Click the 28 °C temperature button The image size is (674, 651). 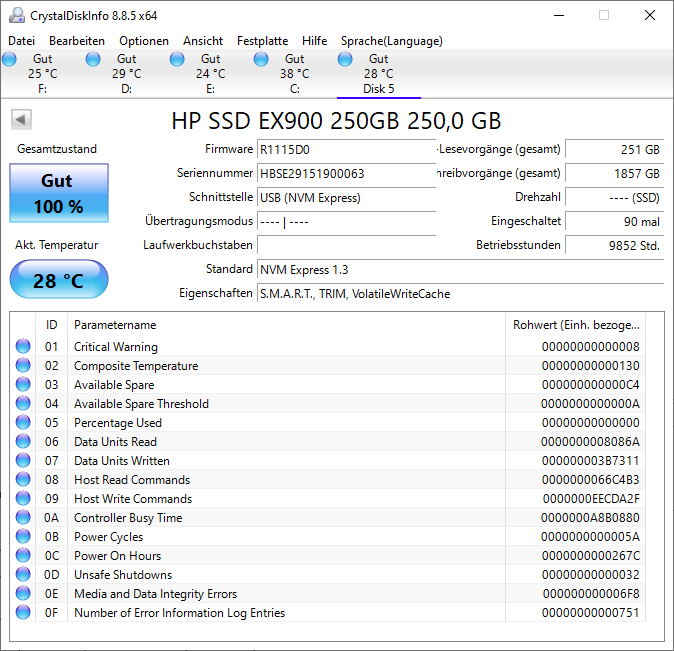[59, 279]
